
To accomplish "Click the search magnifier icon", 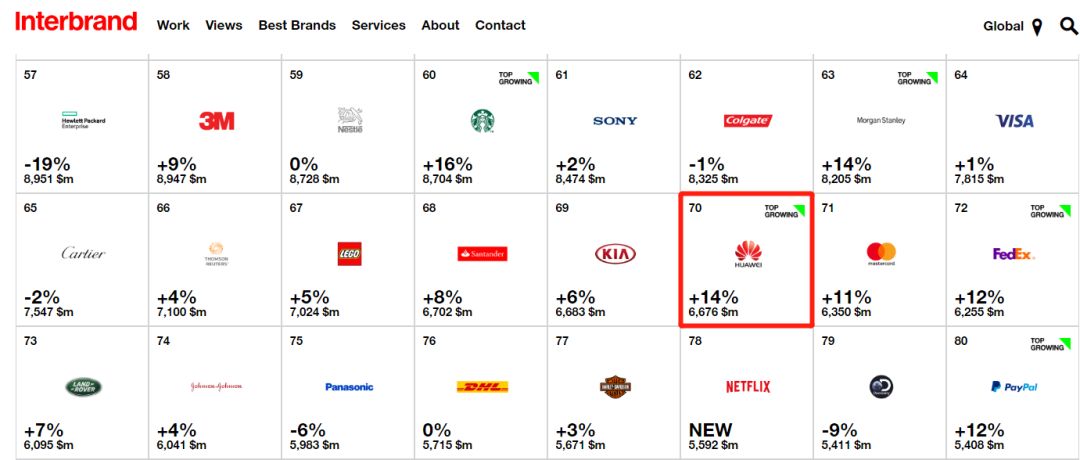I will [x=1069, y=26].
